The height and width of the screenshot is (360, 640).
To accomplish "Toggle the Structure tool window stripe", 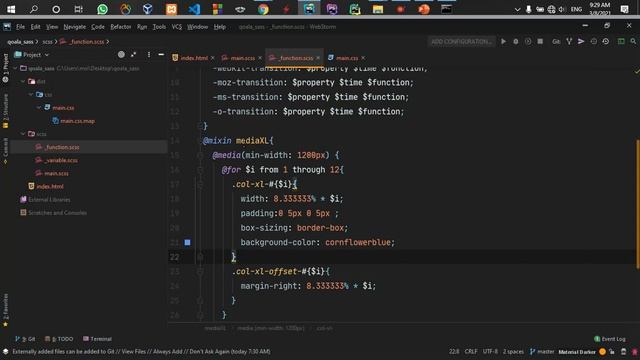I will 5,111.
